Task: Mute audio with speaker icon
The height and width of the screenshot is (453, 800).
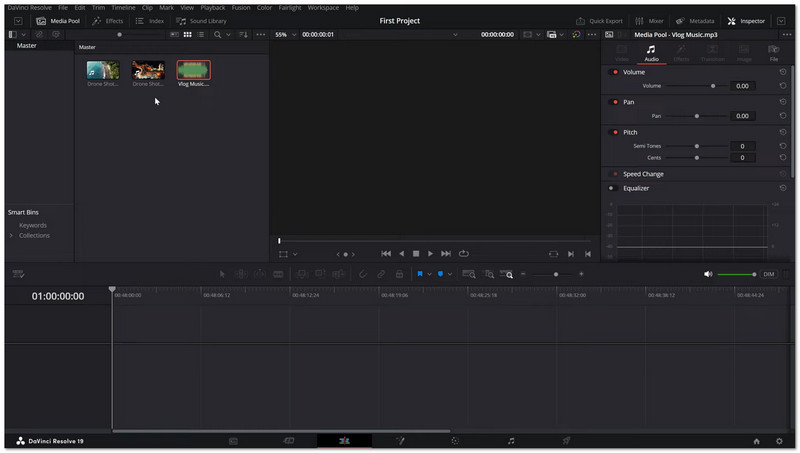Action: [x=708, y=274]
